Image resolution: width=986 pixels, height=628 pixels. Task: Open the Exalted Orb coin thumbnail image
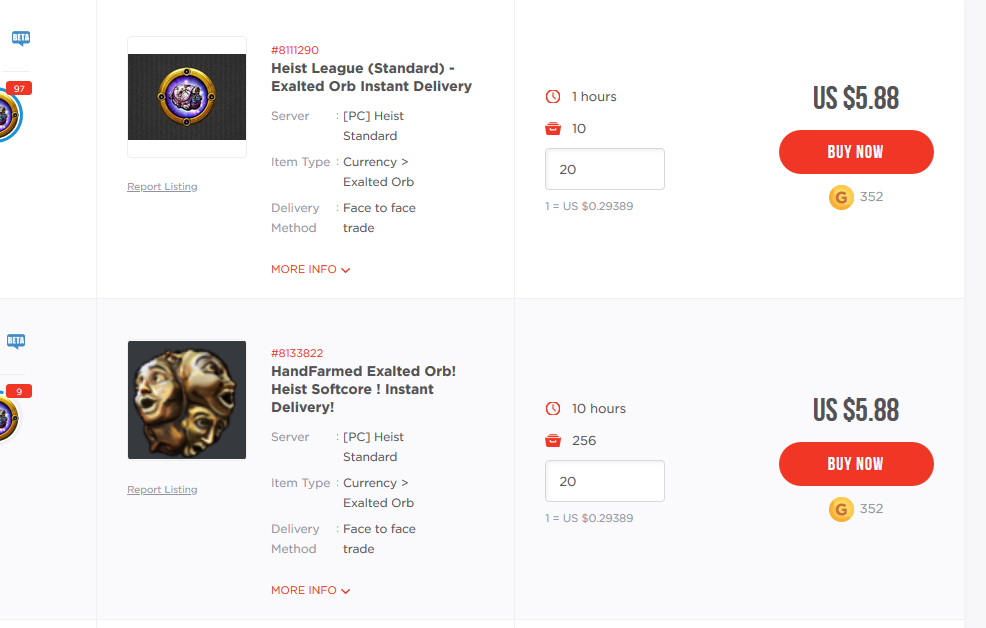187,96
